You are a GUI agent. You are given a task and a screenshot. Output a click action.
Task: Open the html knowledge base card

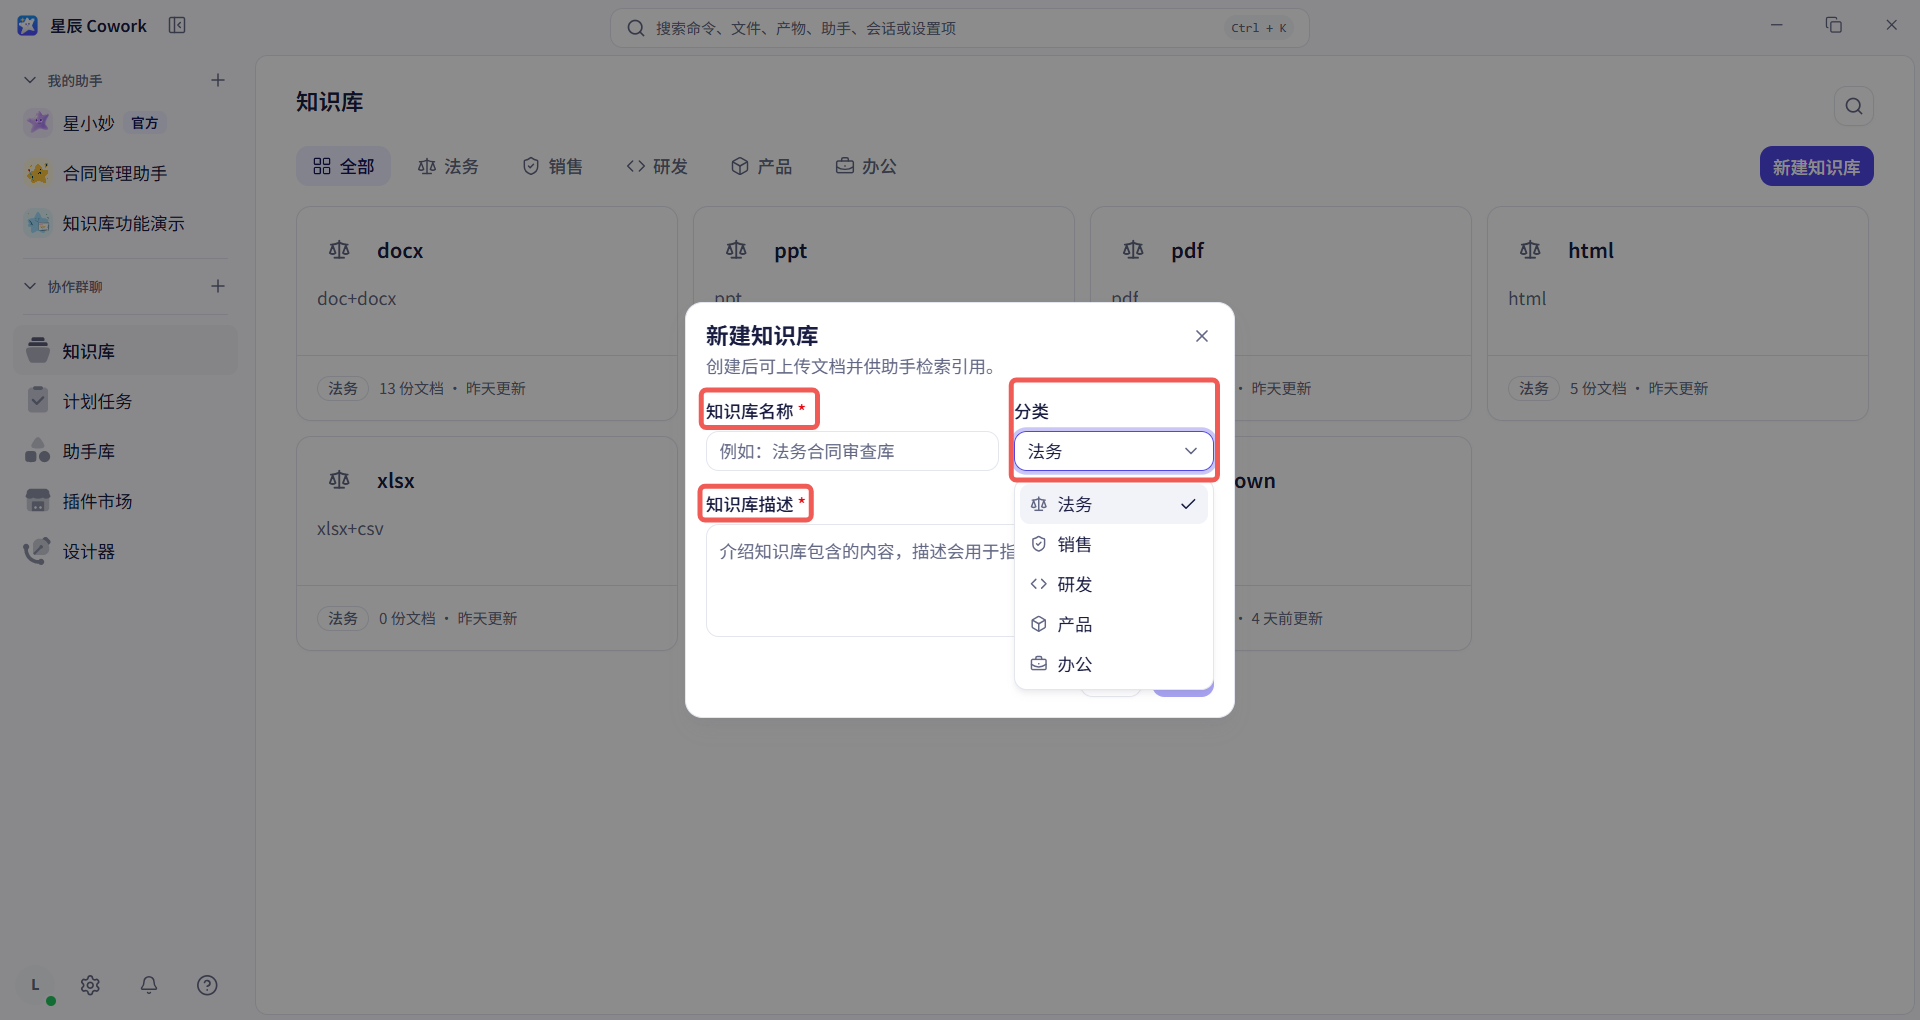click(1677, 313)
